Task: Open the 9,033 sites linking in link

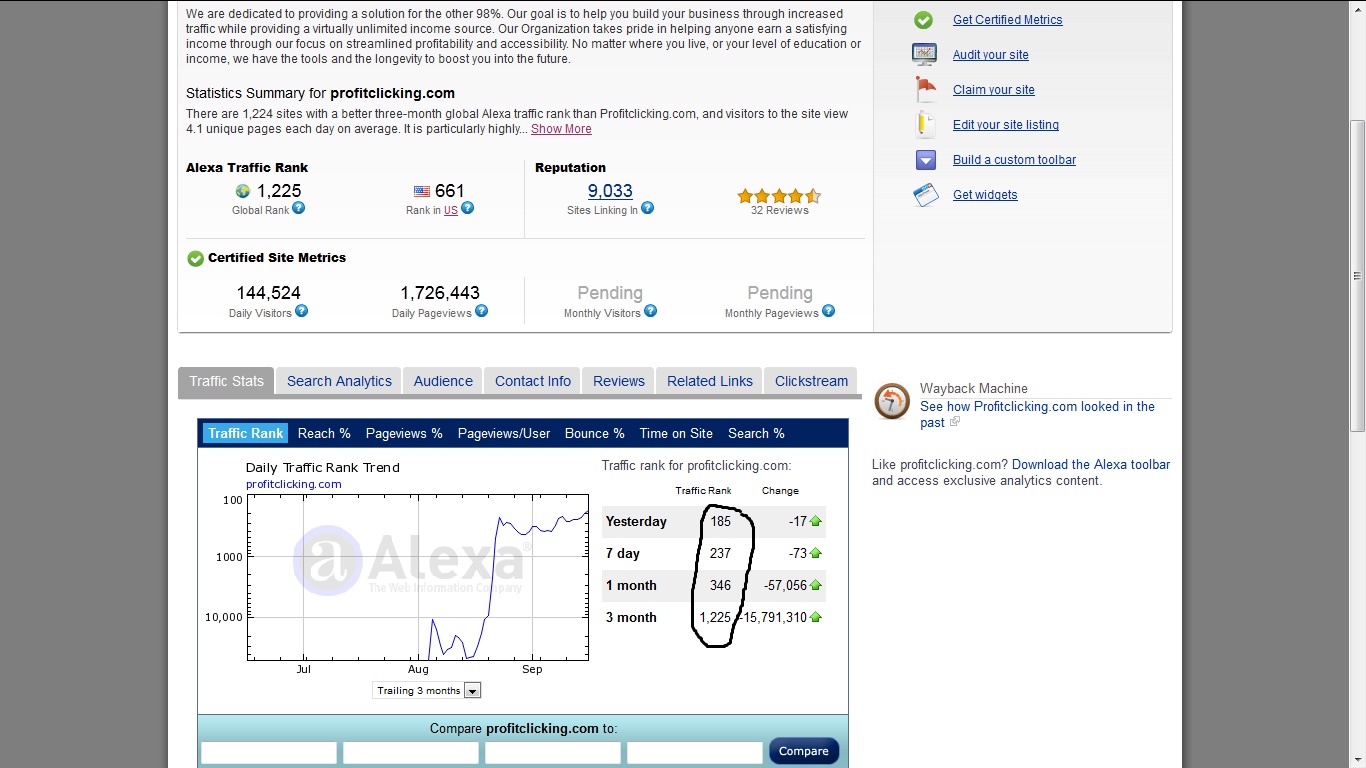Action: click(610, 191)
